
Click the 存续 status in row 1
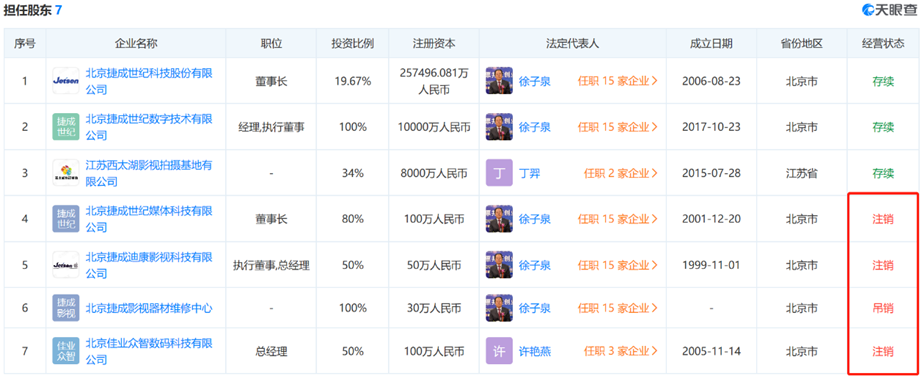(x=883, y=81)
